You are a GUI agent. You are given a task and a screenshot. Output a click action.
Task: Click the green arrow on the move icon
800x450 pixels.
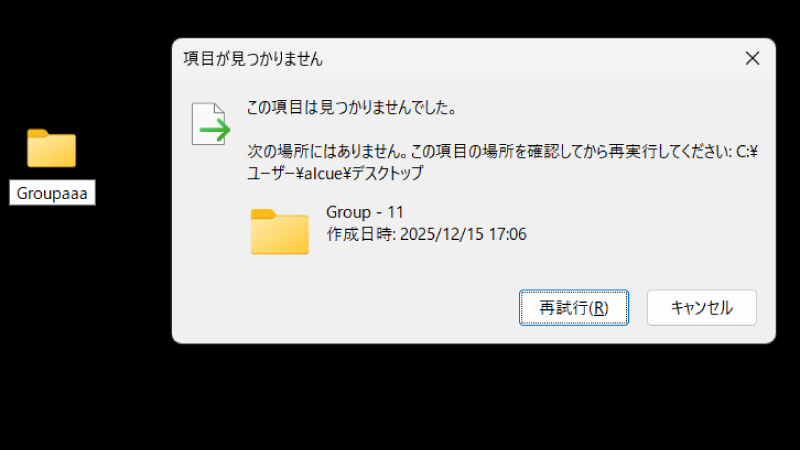click(x=215, y=130)
